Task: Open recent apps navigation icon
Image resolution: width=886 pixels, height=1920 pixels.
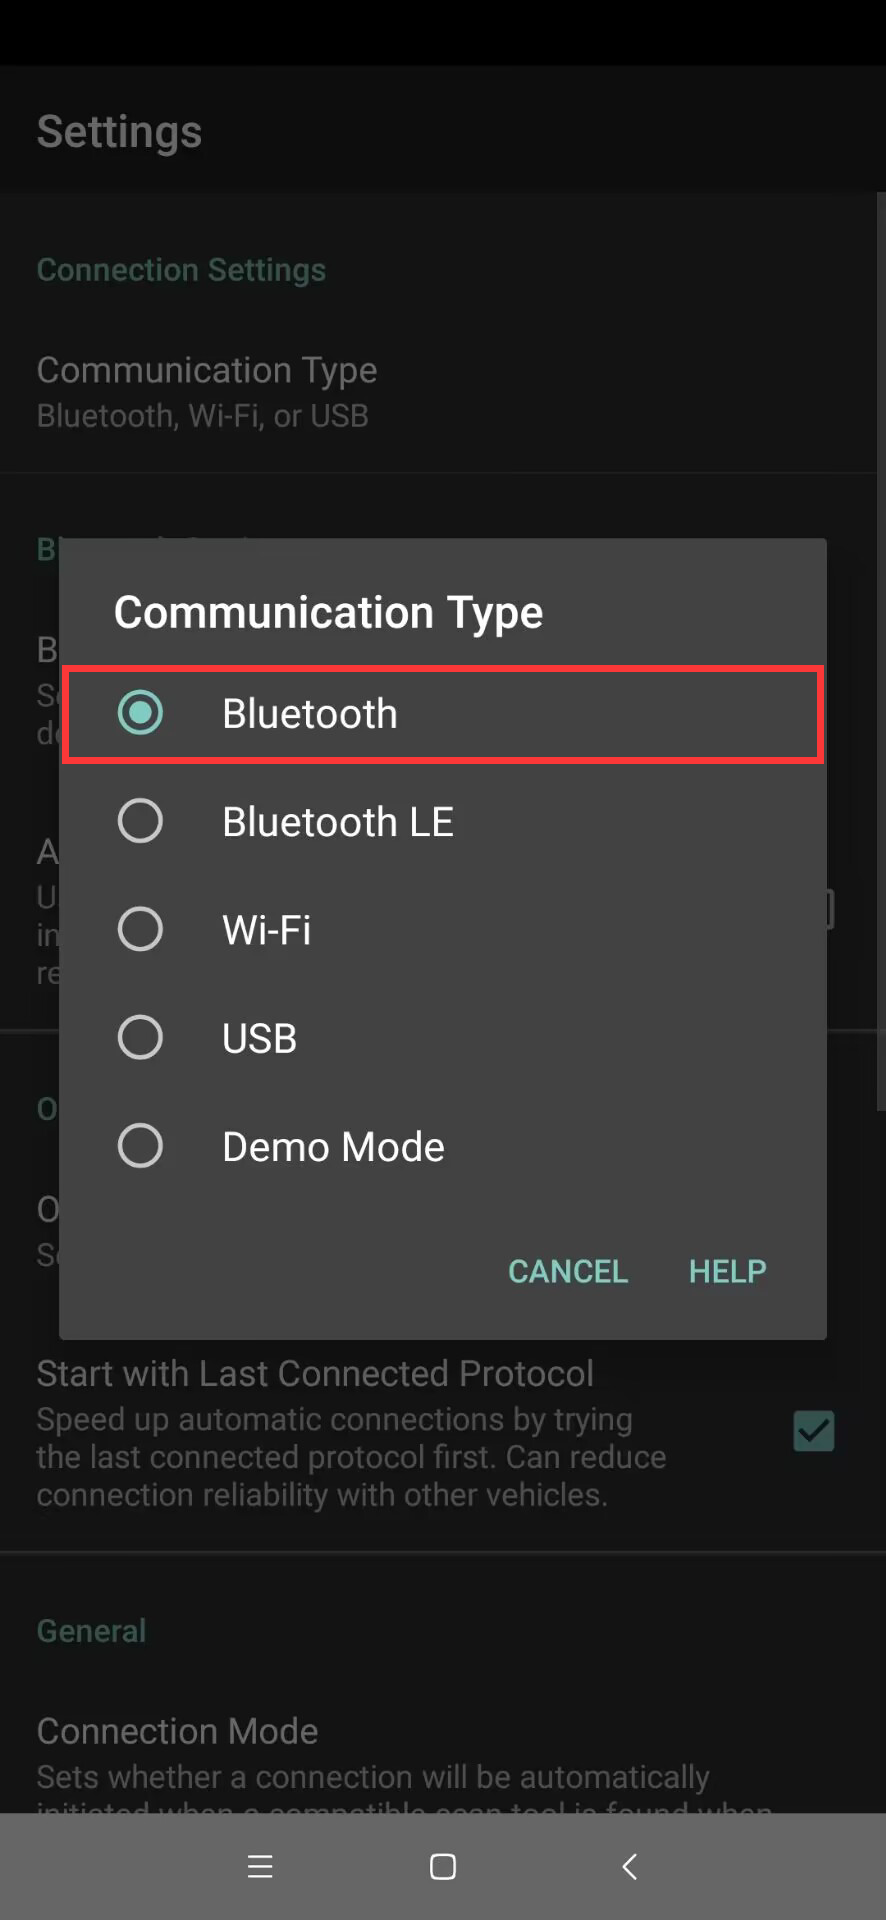Action: tap(260, 1866)
